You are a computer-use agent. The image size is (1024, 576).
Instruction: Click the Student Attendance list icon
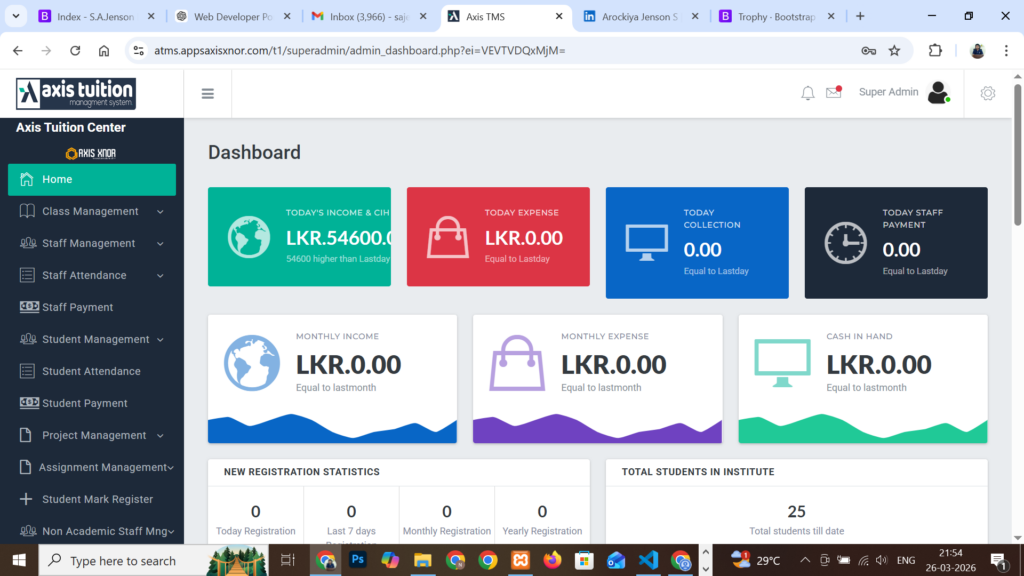27,371
